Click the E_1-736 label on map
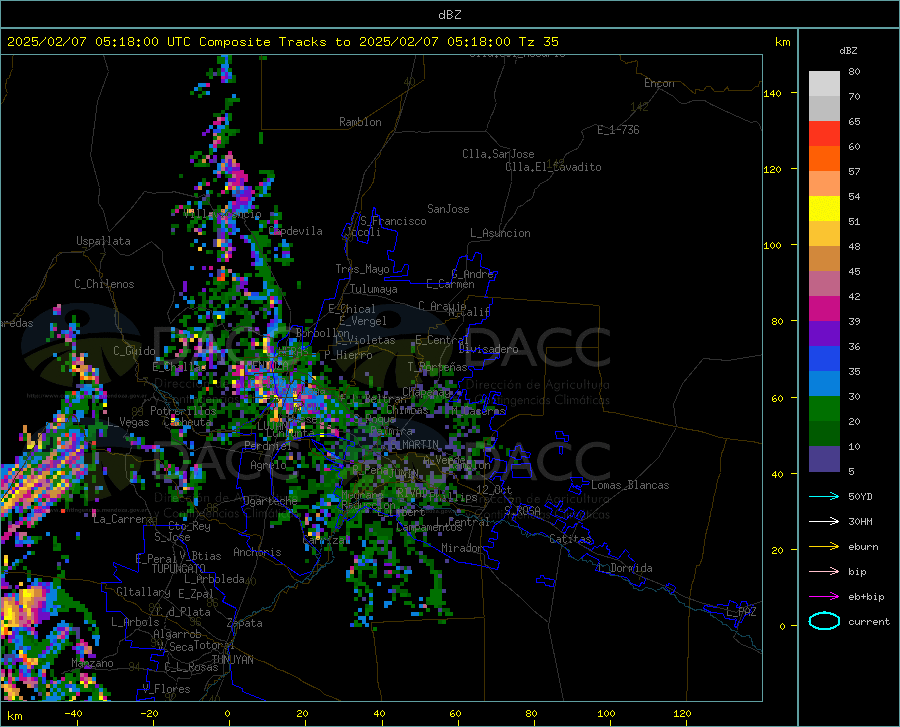This screenshot has width=900, height=727. tap(618, 130)
